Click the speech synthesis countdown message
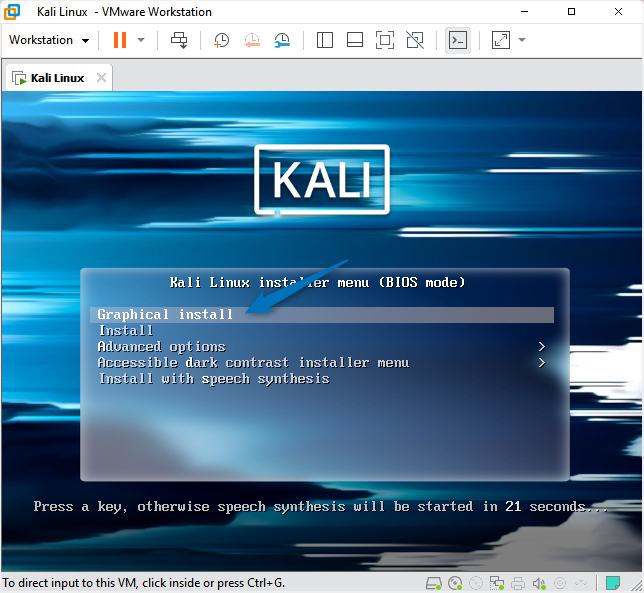644x593 pixels. coord(321,507)
